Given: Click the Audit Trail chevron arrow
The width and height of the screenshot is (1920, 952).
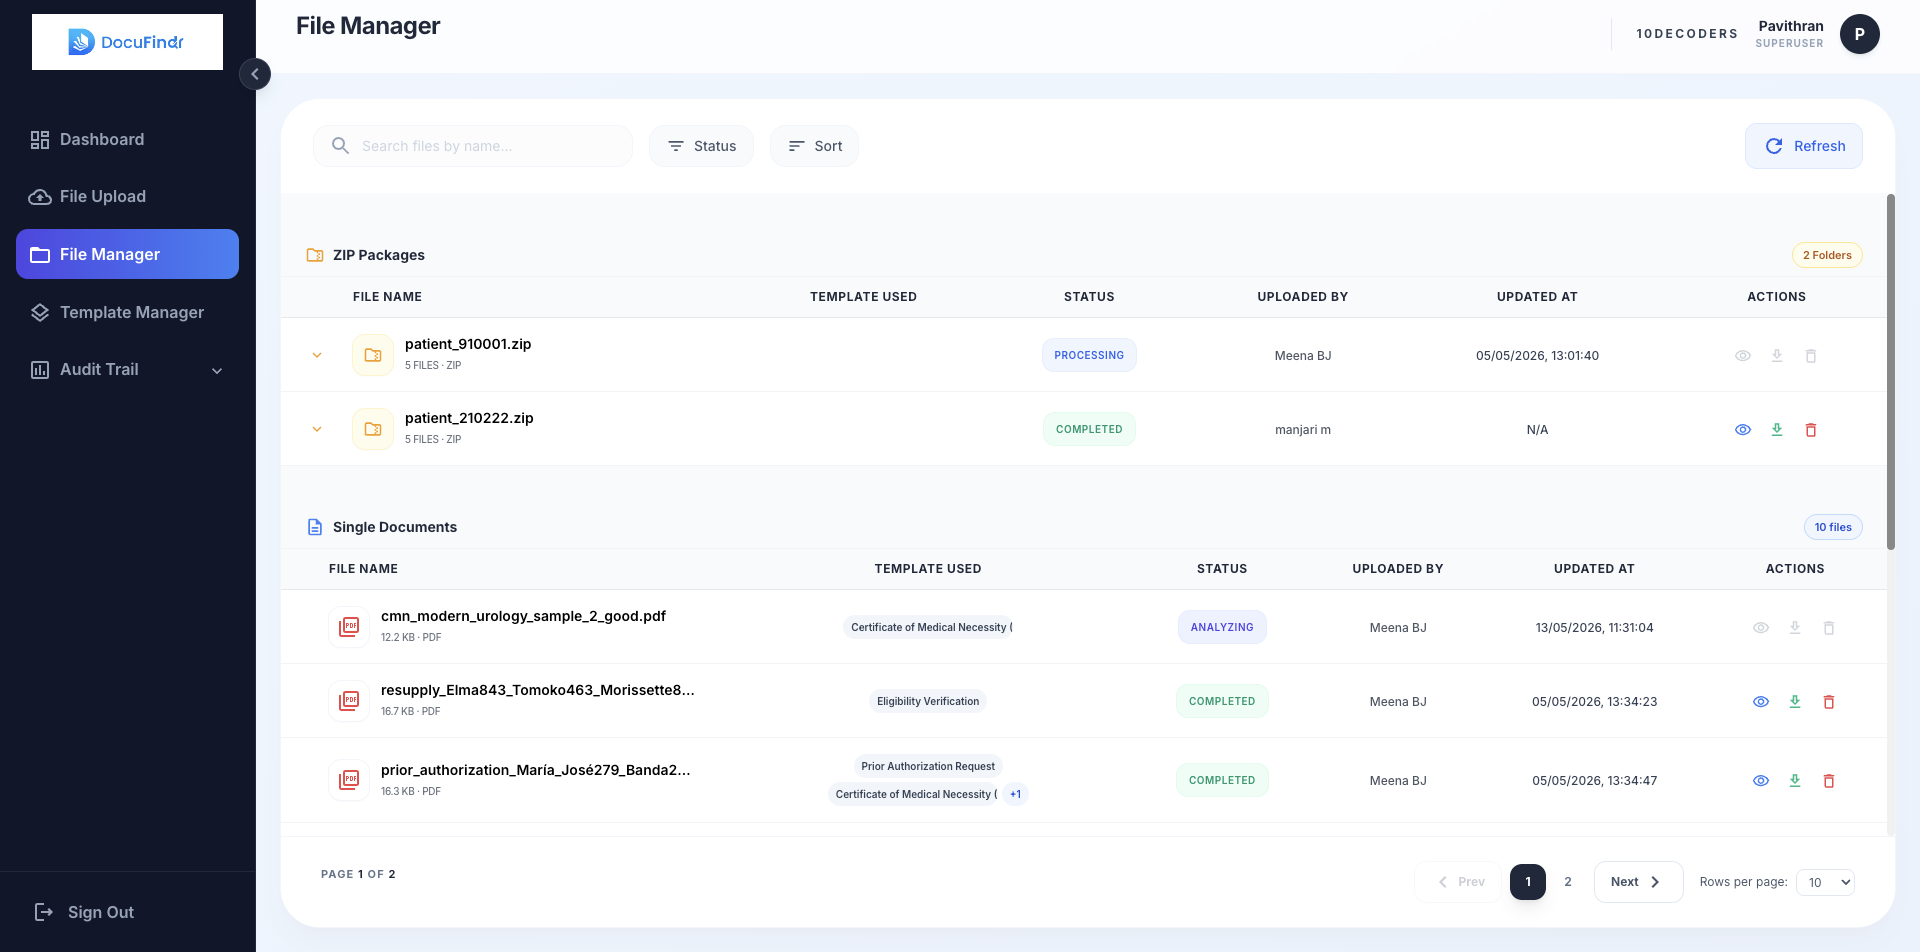Looking at the screenshot, I should [x=217, y=371].
